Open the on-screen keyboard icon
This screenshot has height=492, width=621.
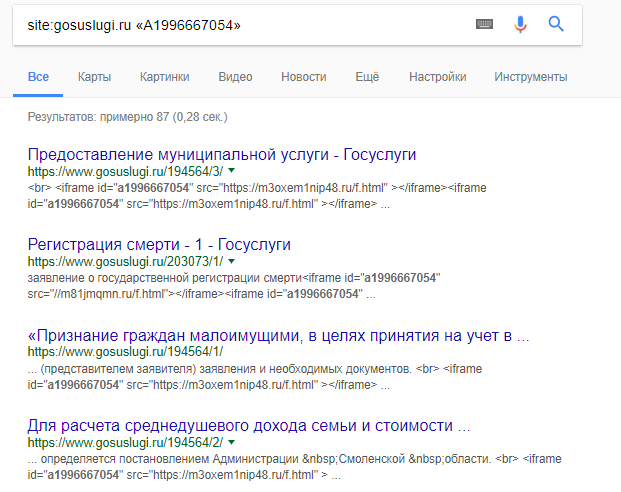(485, 24)
